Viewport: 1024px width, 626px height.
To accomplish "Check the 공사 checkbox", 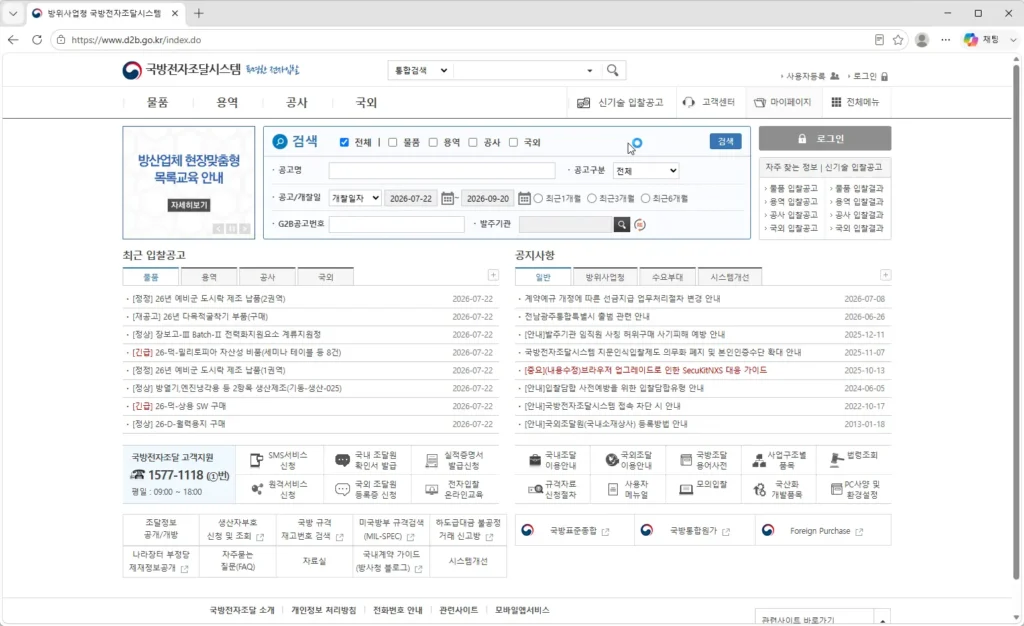I will point(473,142).
